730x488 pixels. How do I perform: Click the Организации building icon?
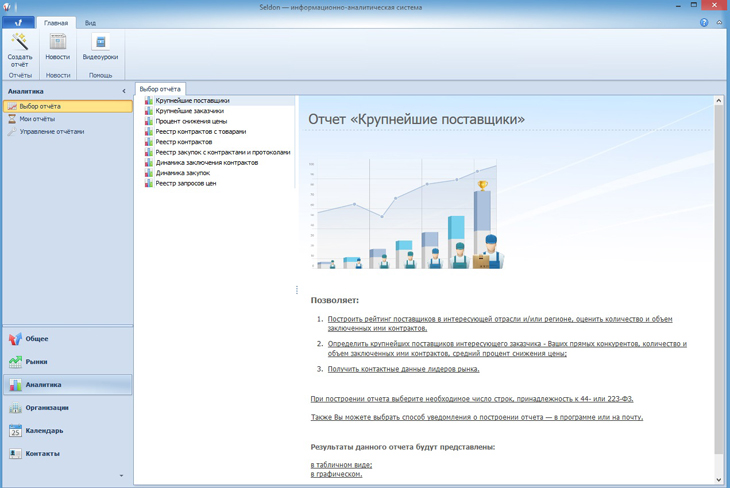pyautogui.click(x=15, y=407)
